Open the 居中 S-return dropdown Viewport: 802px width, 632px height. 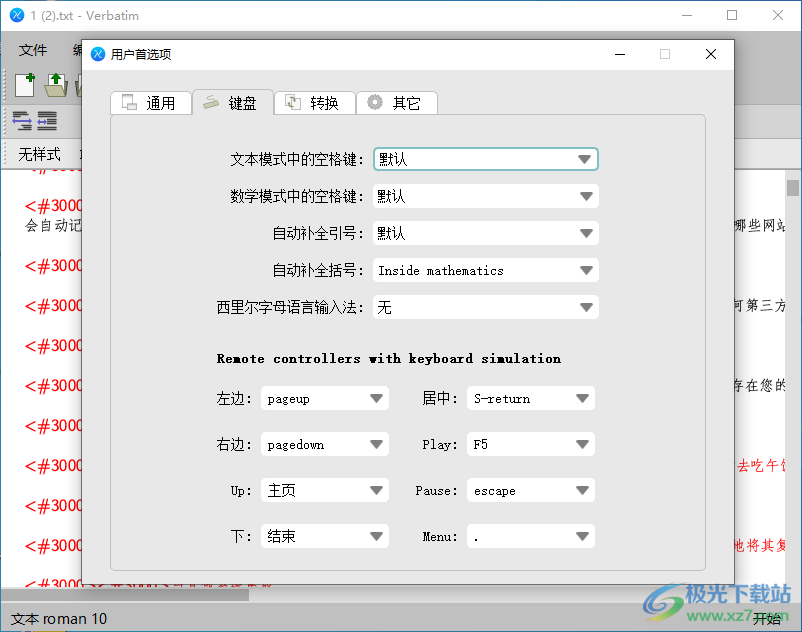pyautogui.click(x=530, y=398)
